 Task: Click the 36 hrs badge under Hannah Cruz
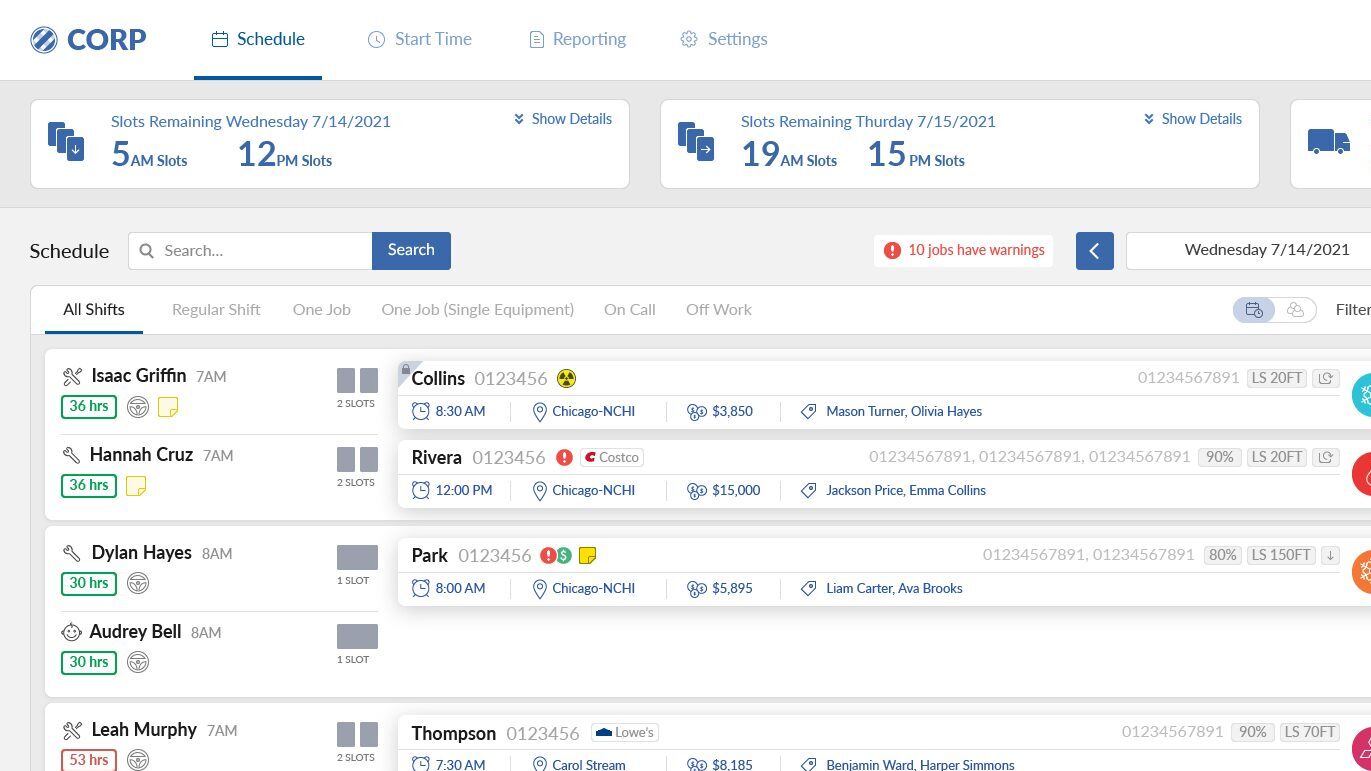[x=88, y=486]
